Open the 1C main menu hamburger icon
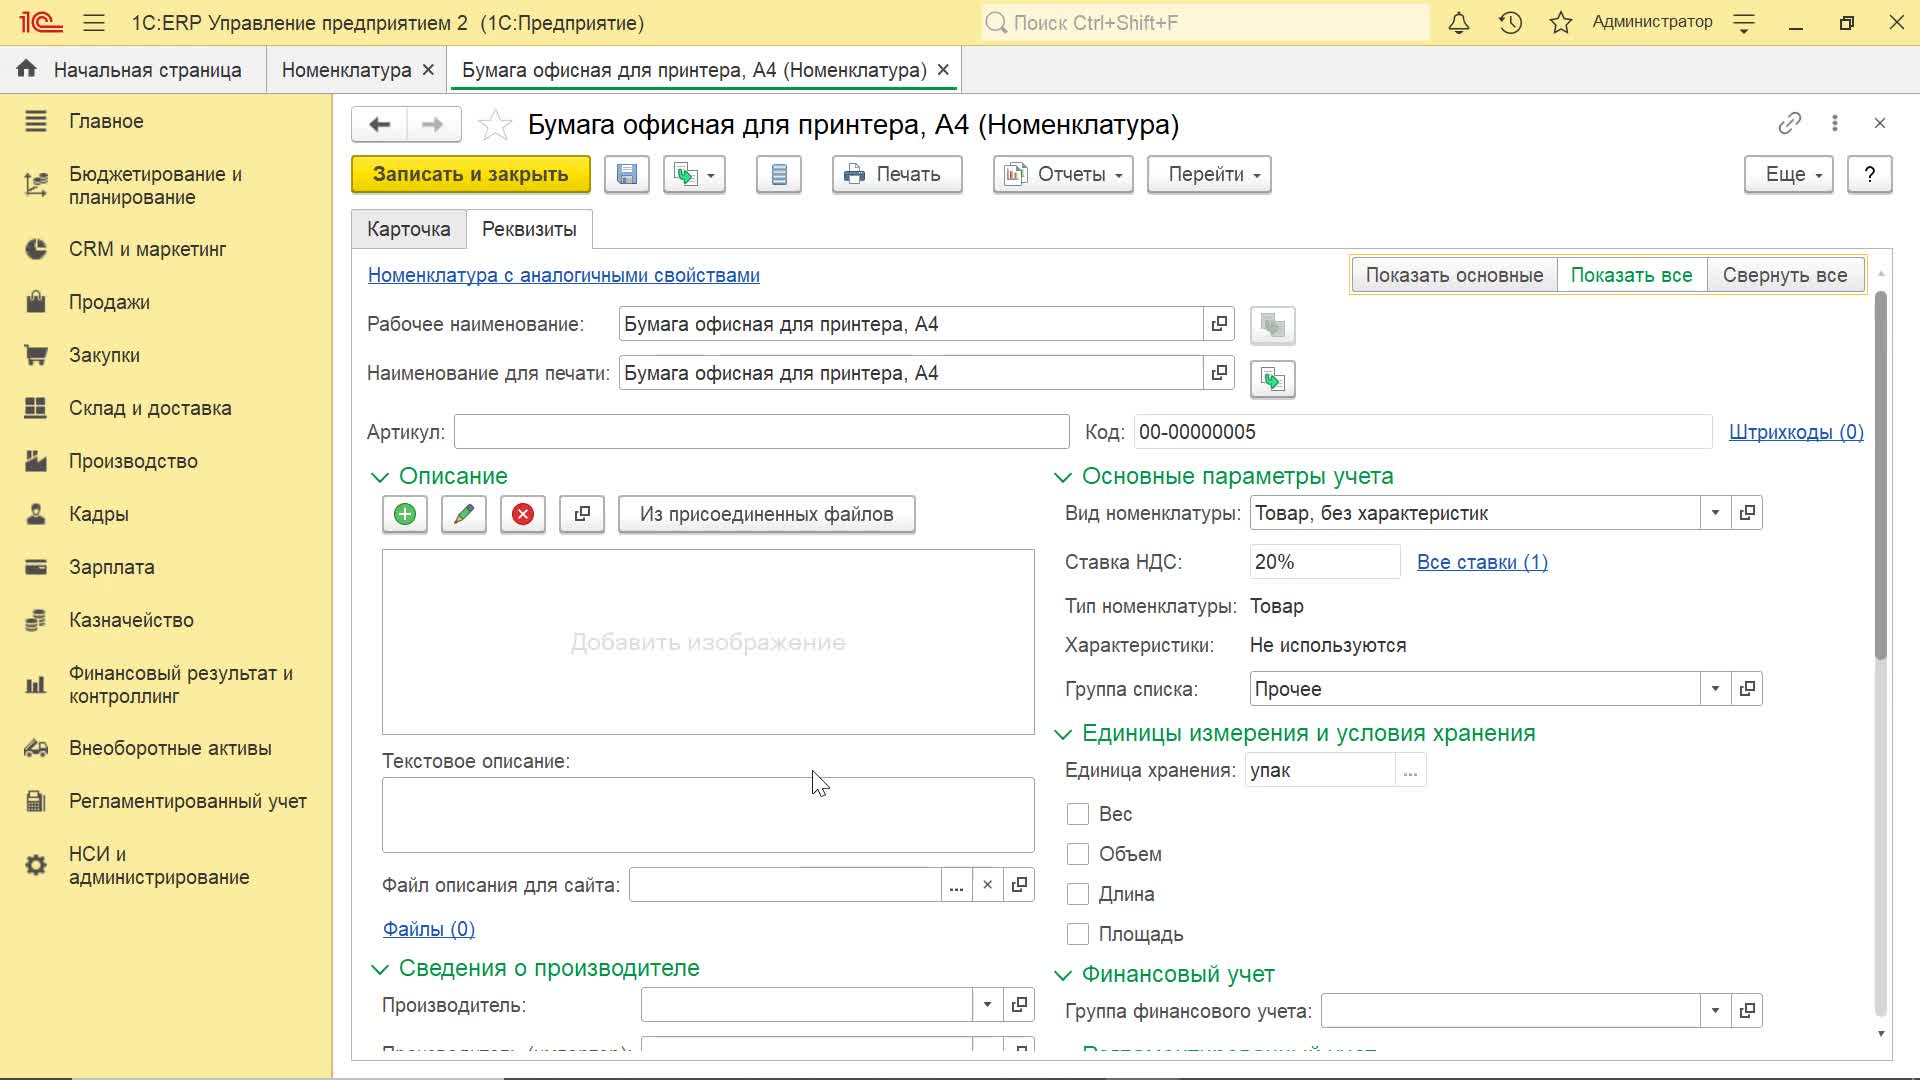Screen dimensions: 1920x1080 (94, 22)
